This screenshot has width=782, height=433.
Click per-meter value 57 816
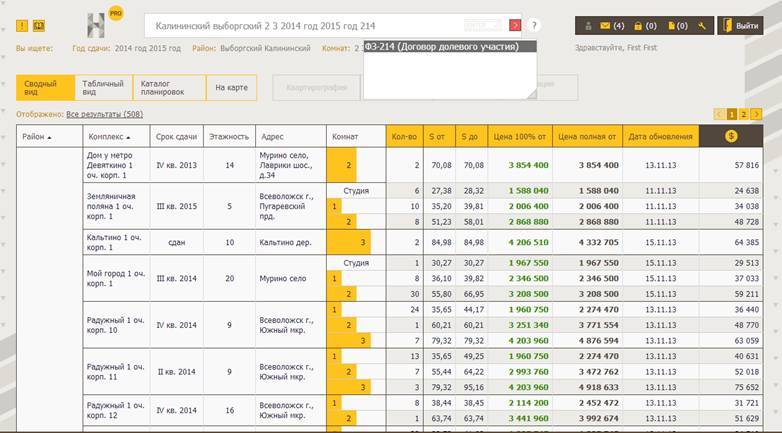tap(747, 165)
